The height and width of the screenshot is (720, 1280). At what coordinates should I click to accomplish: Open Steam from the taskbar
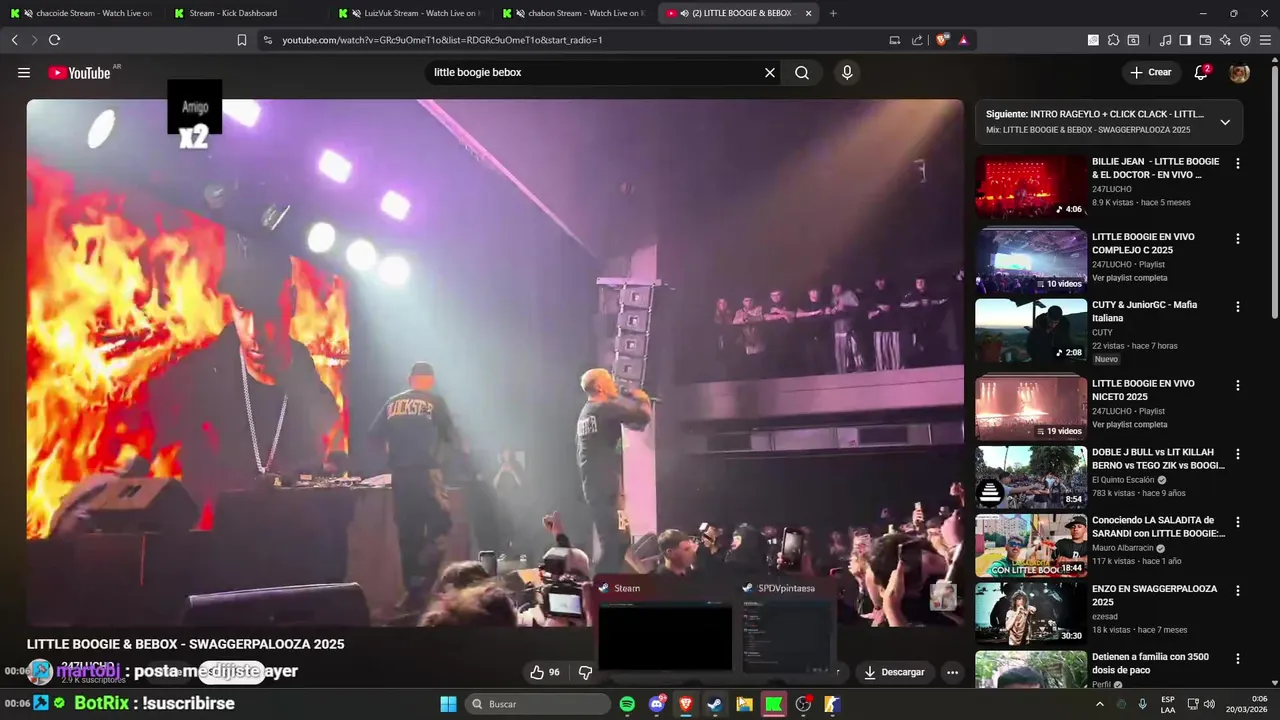coord(715,704)
